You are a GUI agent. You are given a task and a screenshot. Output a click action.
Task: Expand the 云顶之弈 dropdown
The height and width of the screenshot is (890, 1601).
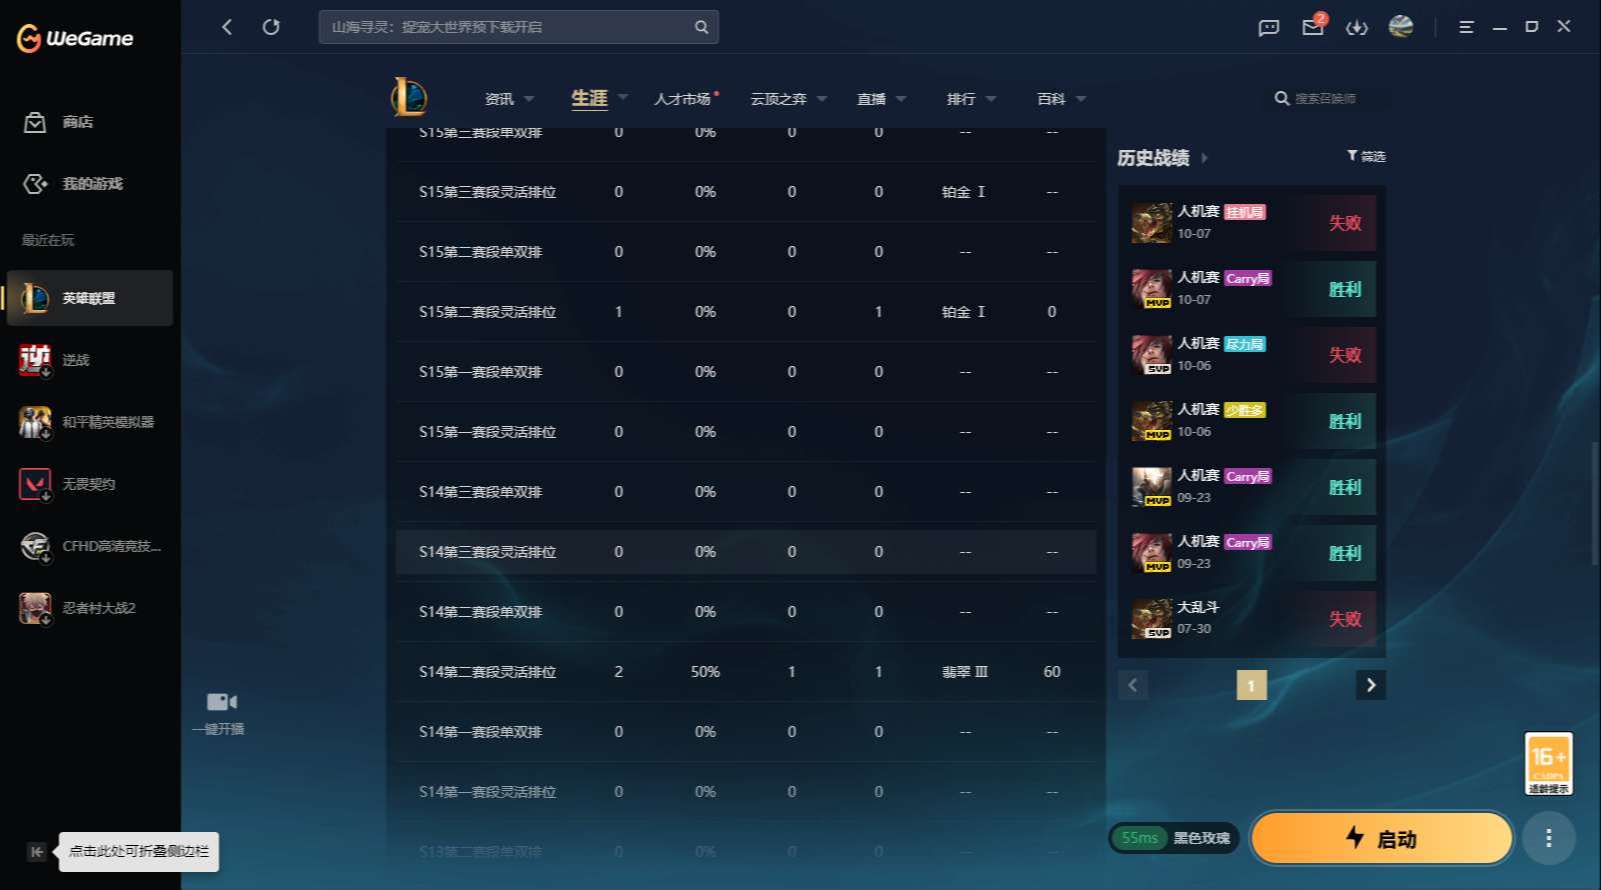788,99
